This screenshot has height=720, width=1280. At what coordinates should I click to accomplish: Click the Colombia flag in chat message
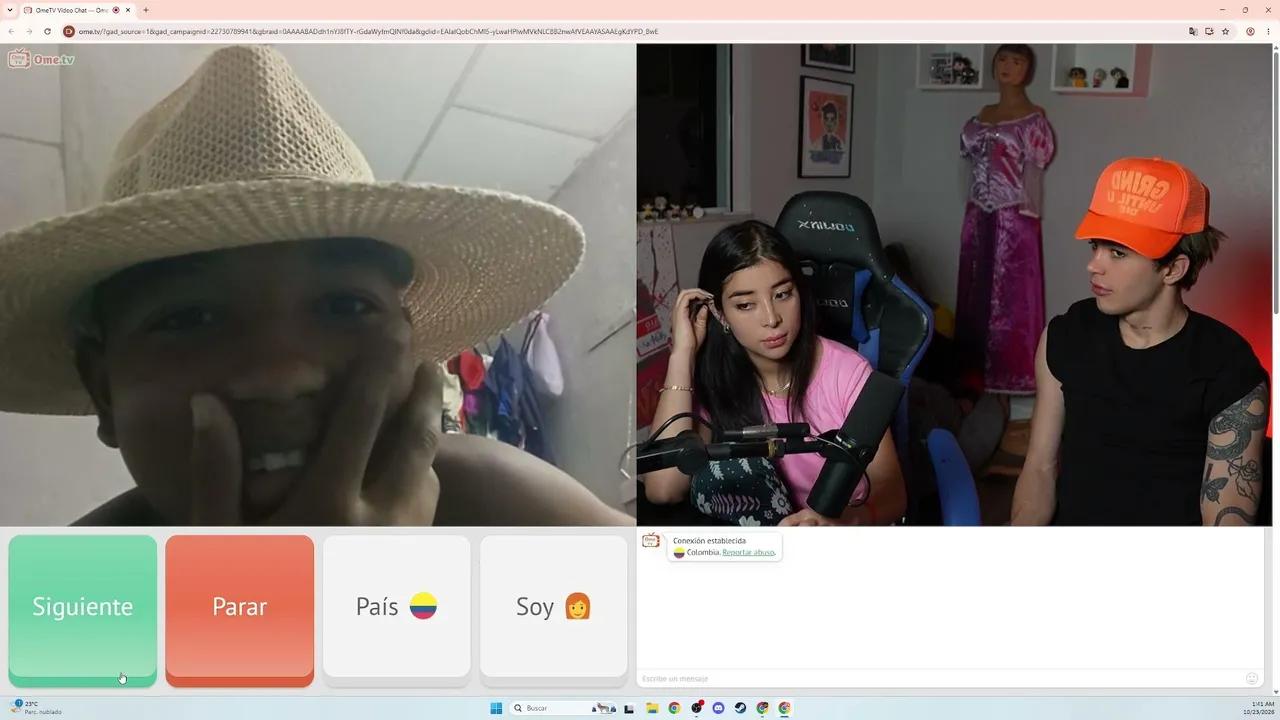[679, 552]
